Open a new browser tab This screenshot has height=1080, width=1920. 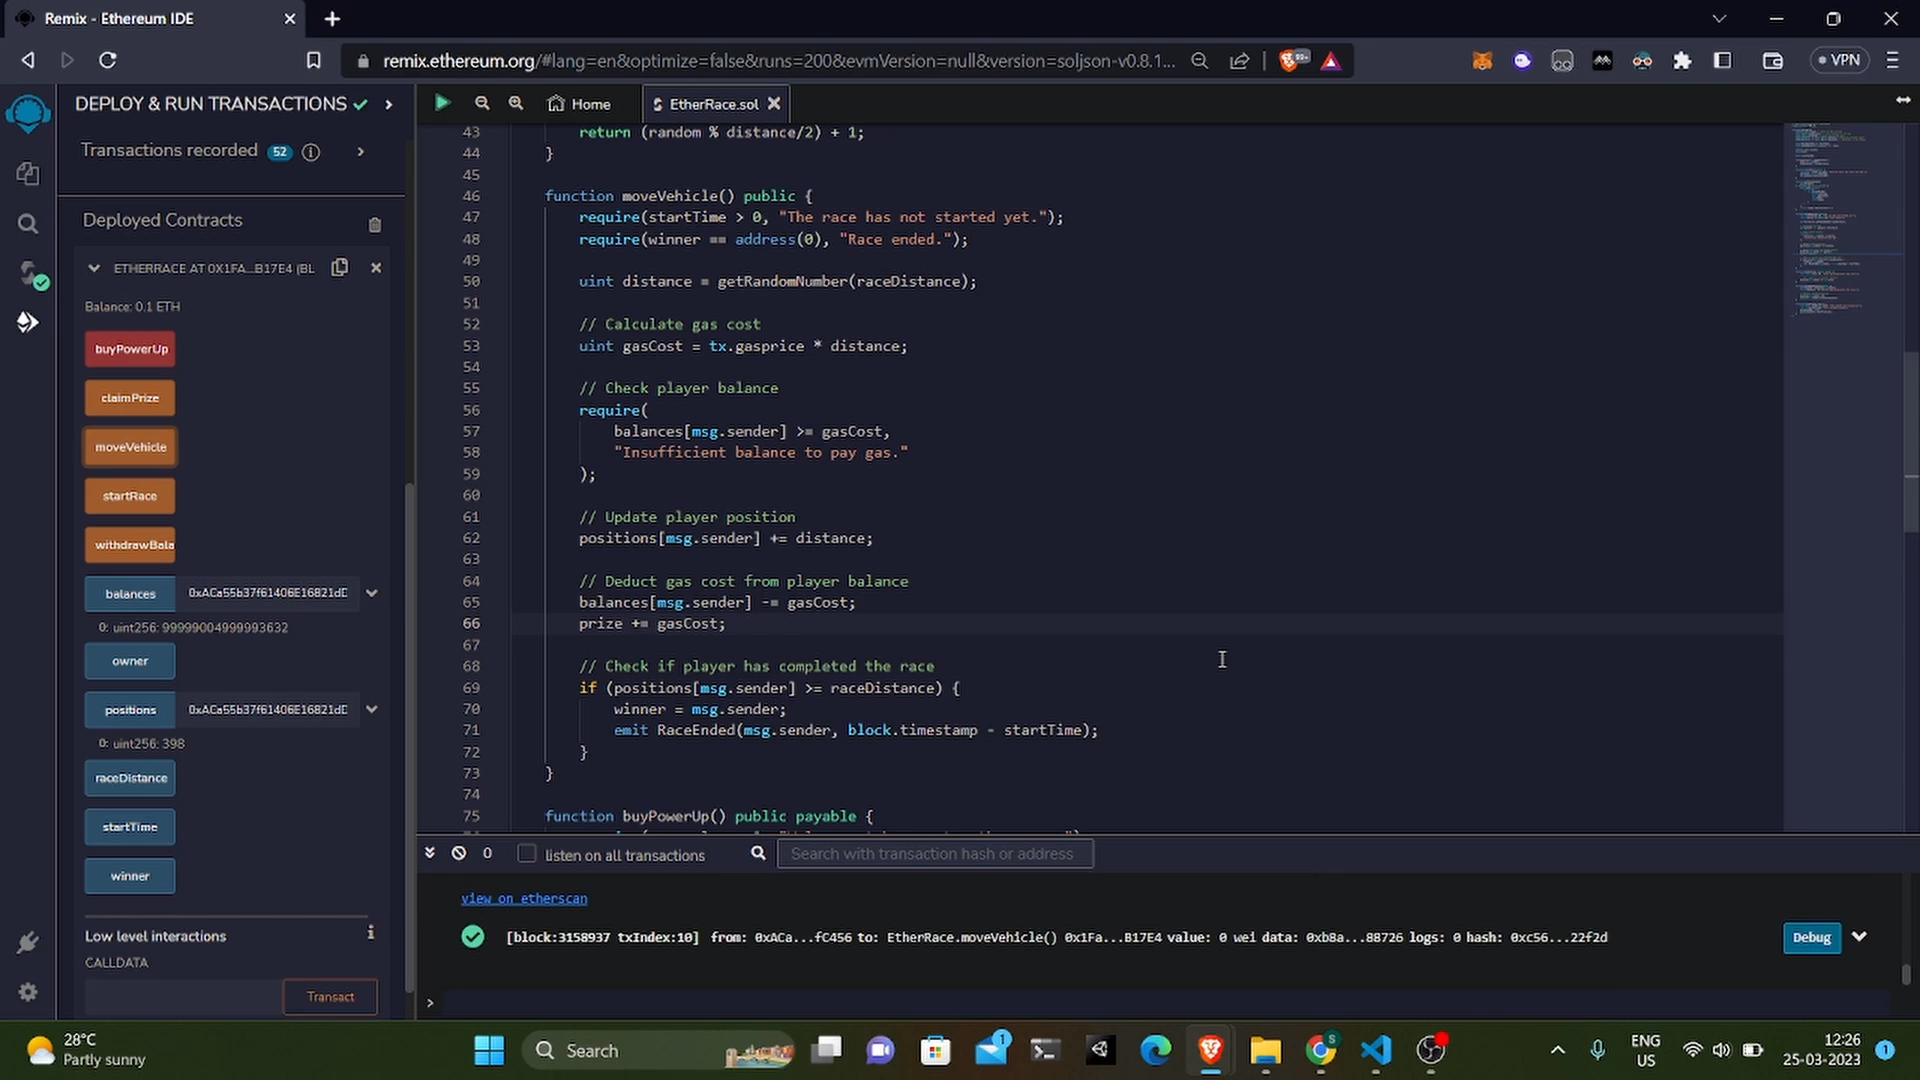(x=333, y=19)
